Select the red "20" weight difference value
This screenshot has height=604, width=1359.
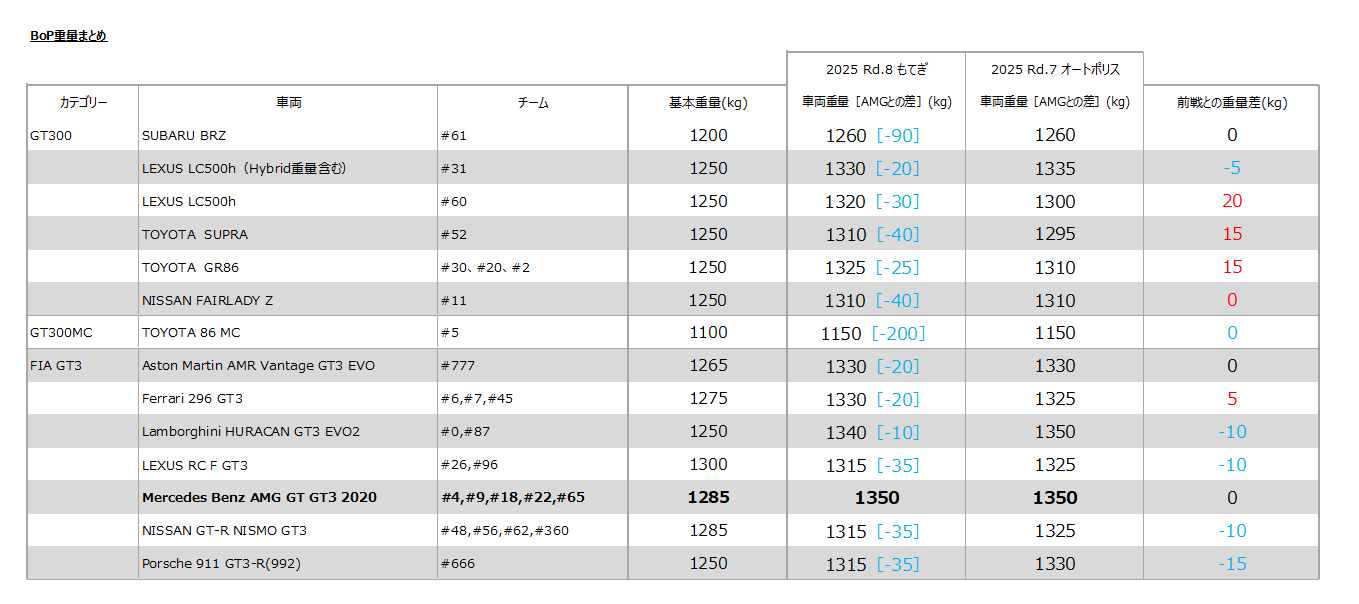(1231, 202)
